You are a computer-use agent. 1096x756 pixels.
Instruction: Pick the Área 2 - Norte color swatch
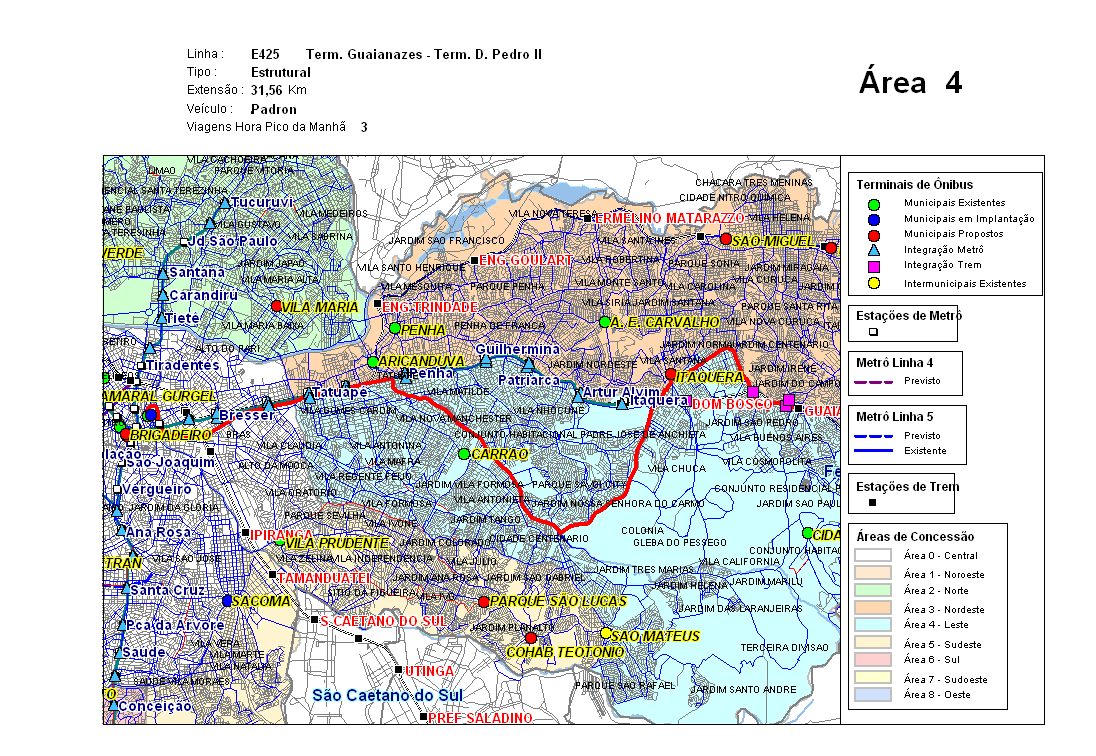[872, 590]
